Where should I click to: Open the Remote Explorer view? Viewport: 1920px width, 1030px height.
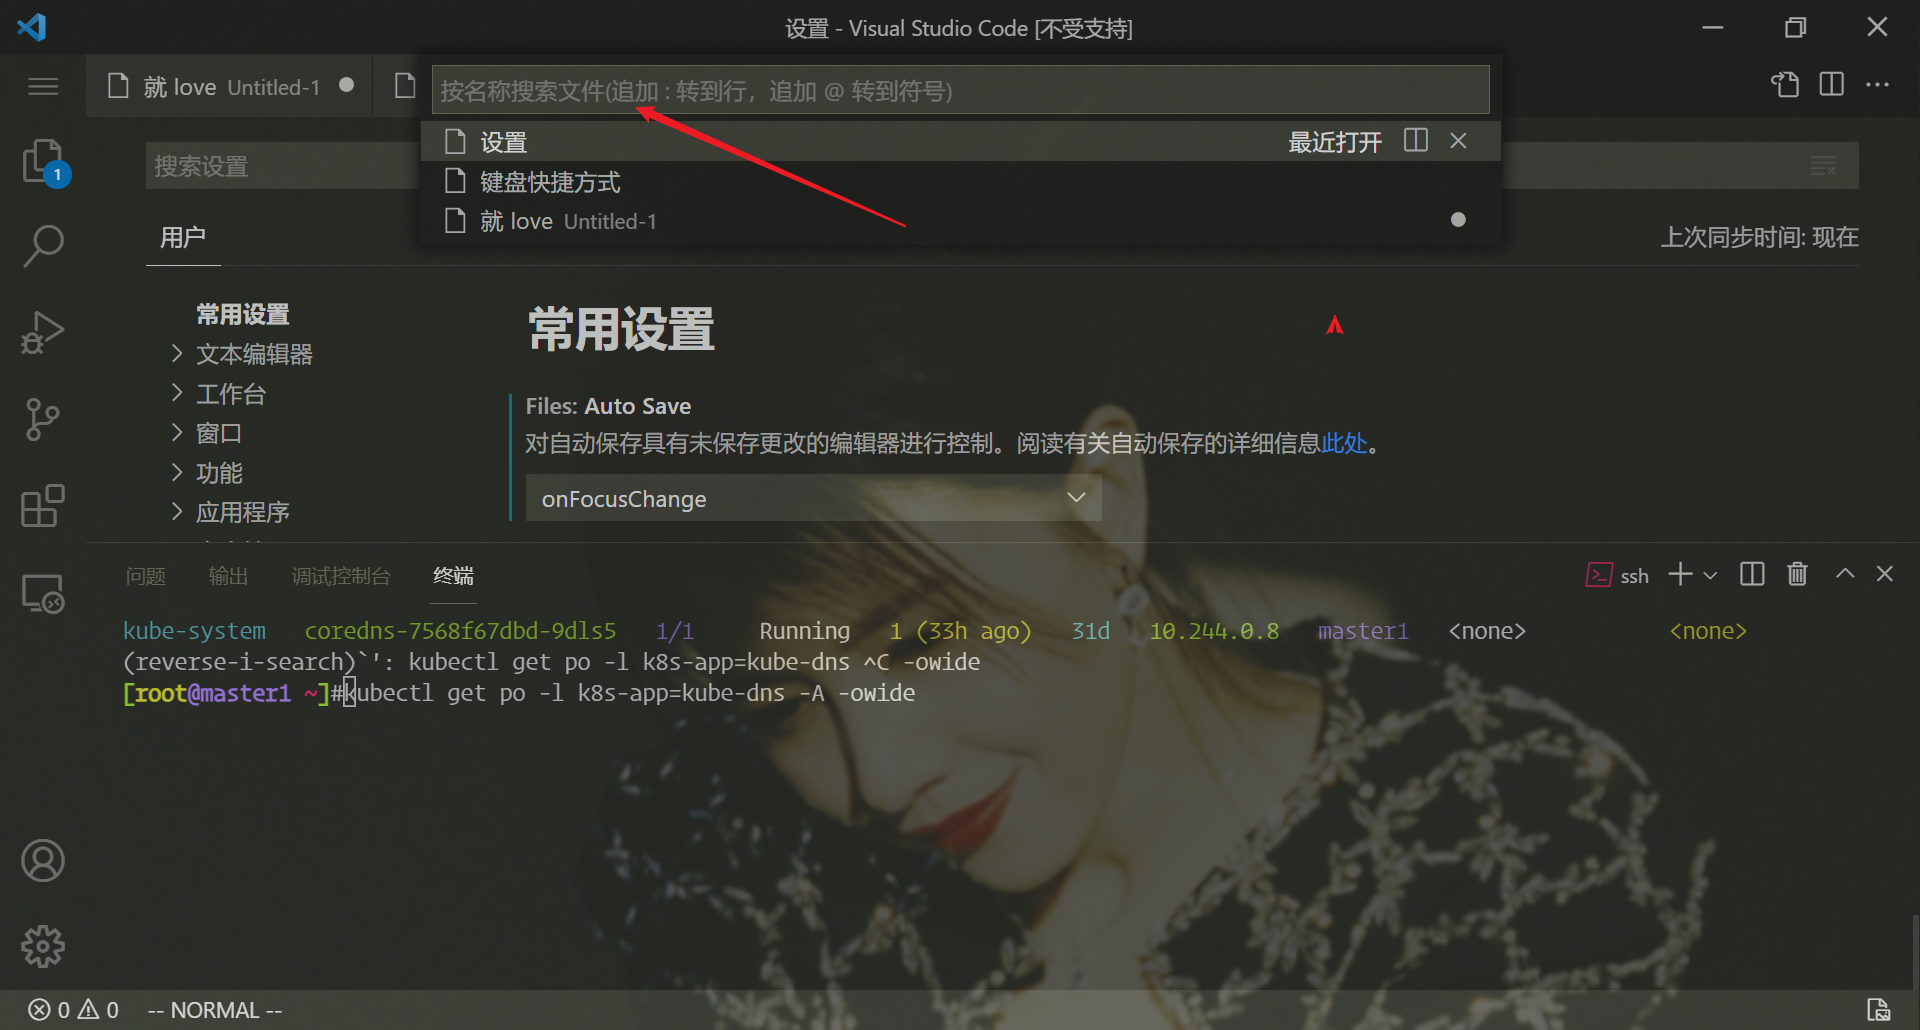43,593
